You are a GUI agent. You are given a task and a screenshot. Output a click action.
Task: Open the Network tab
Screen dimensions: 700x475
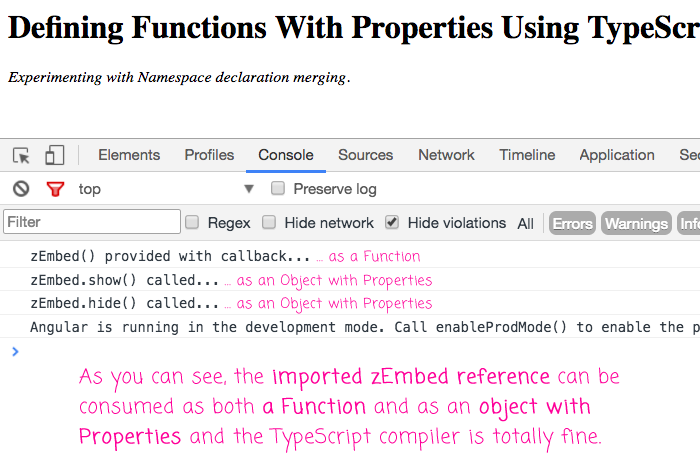tap(446, 155)
